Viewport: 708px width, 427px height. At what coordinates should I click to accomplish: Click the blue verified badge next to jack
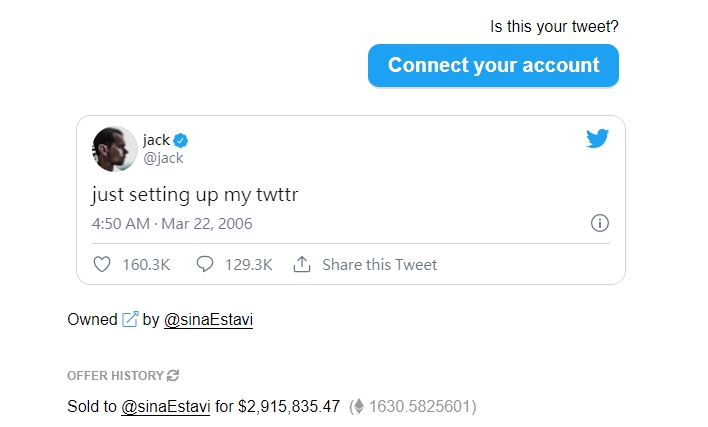(181, 141)
